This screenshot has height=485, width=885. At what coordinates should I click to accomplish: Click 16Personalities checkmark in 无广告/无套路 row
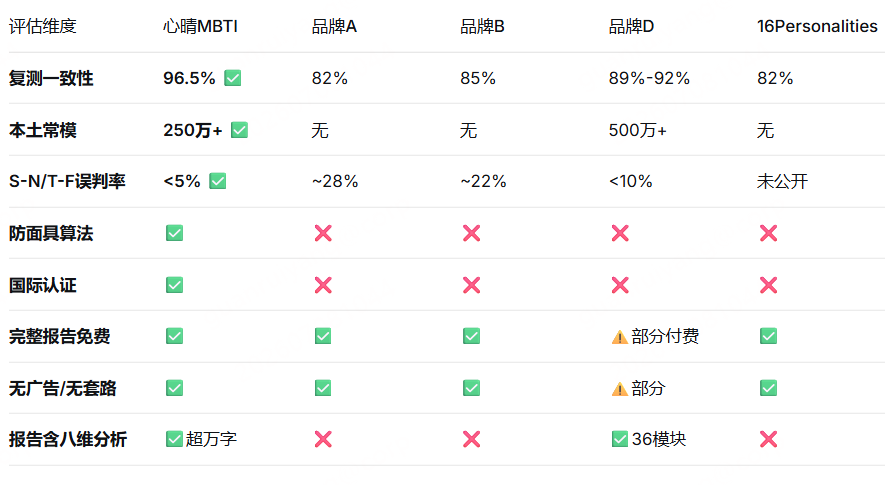[x=768, y=388]
